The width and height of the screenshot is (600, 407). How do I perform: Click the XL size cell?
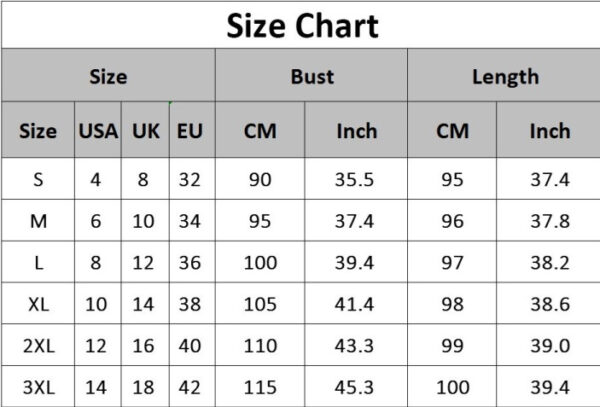(x=38, y=304)
